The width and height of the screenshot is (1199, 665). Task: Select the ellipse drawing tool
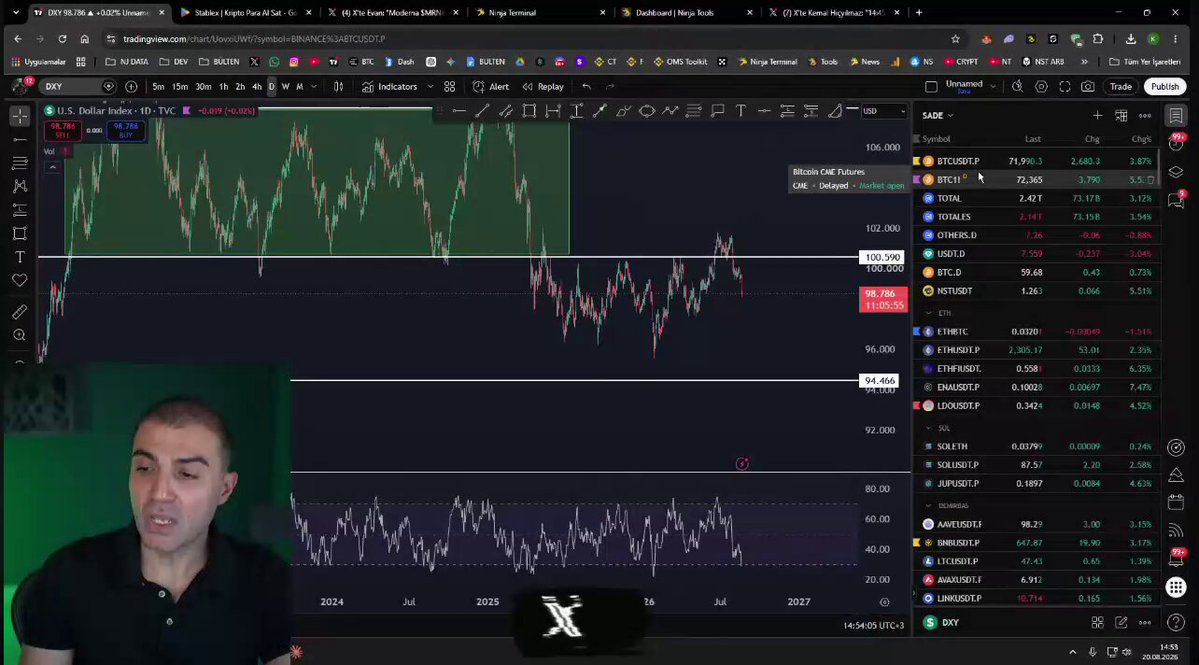(647, 112)
